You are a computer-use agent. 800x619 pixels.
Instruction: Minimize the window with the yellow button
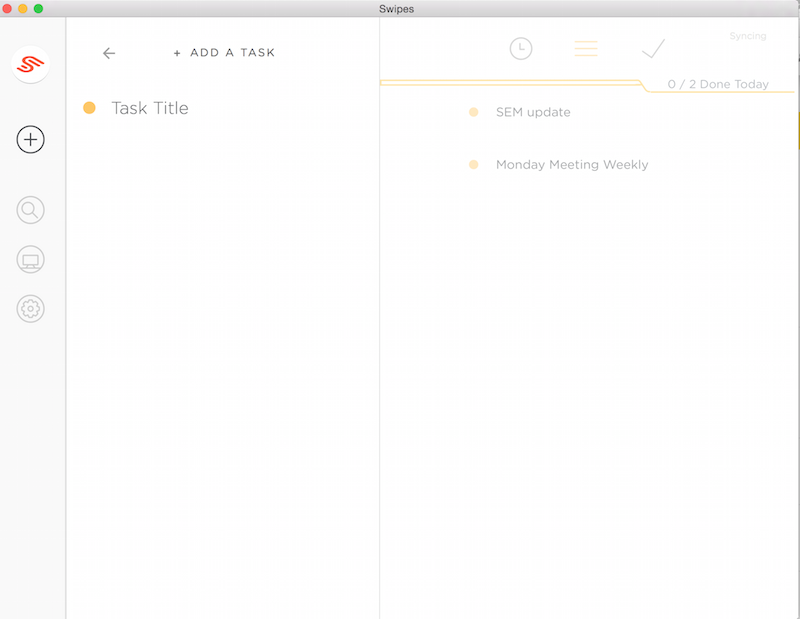pos(22,9)
